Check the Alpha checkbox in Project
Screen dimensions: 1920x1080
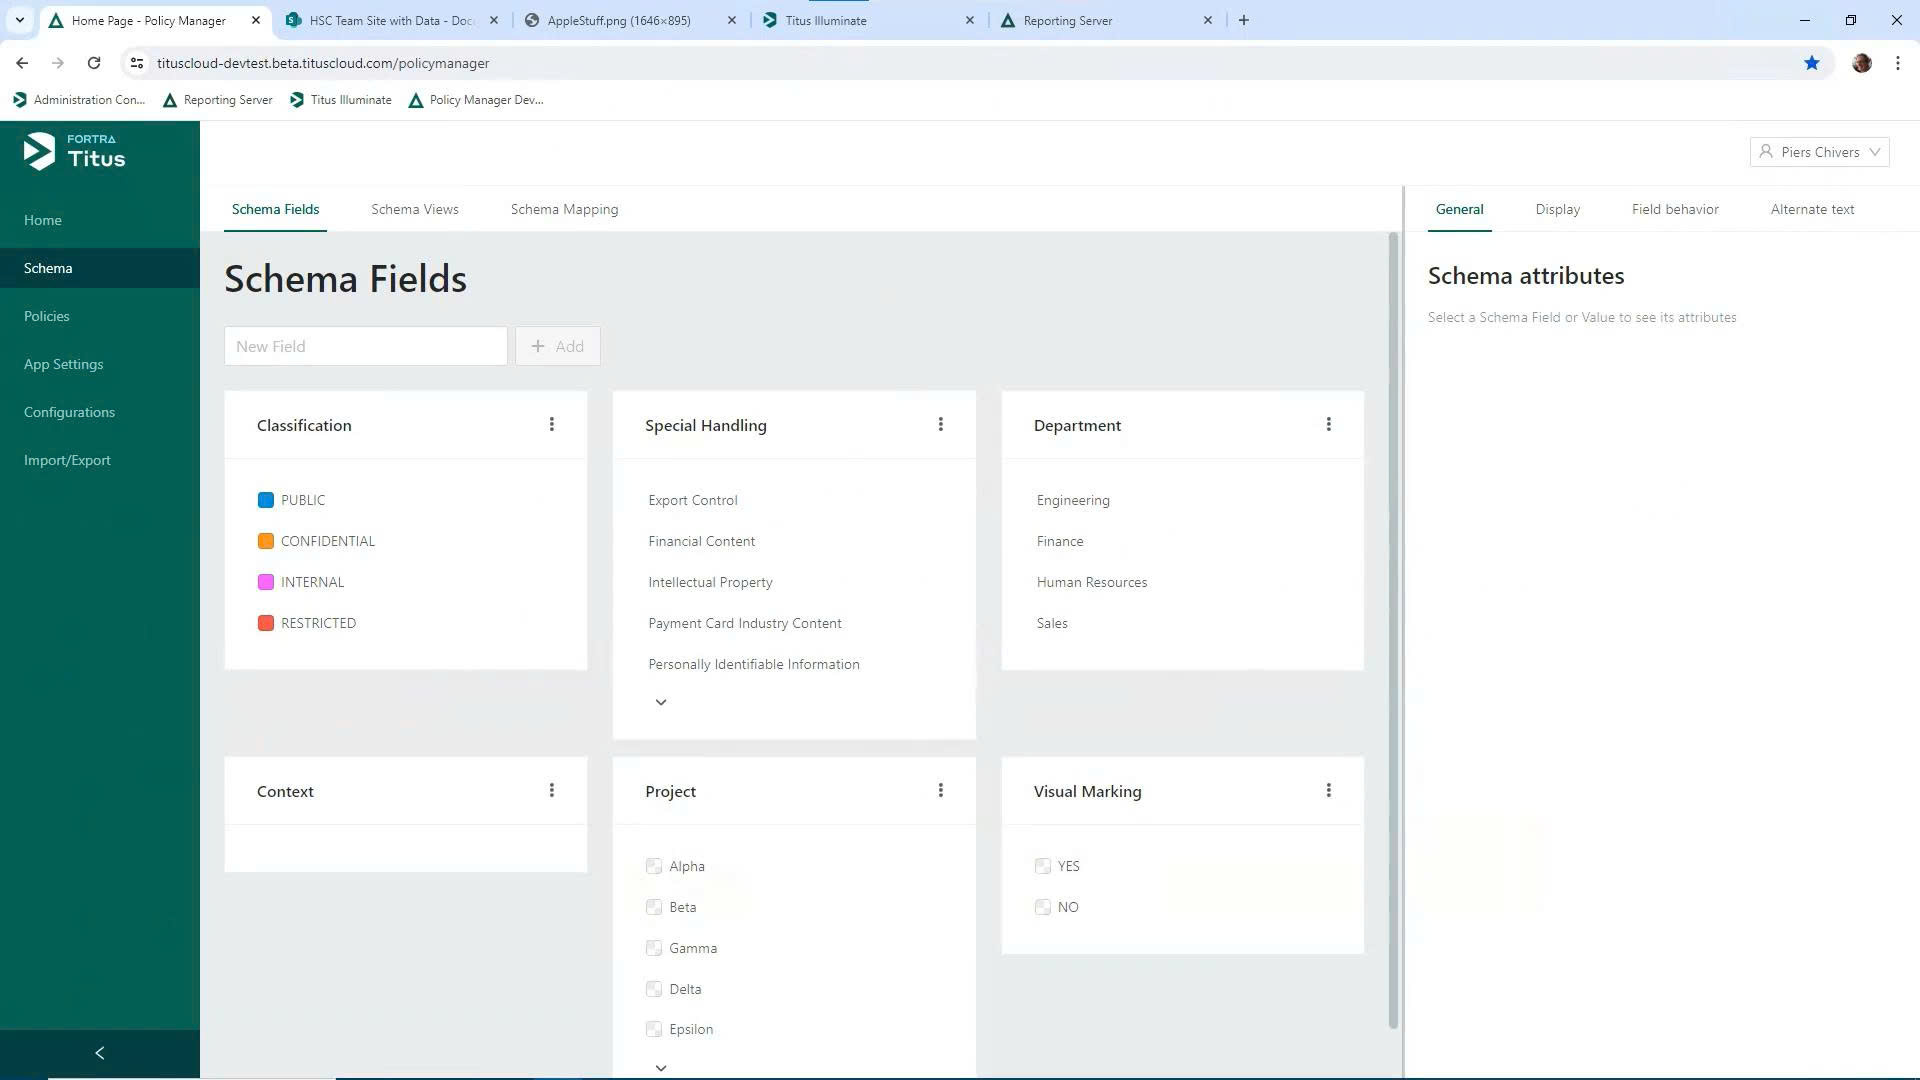point(654,866)
